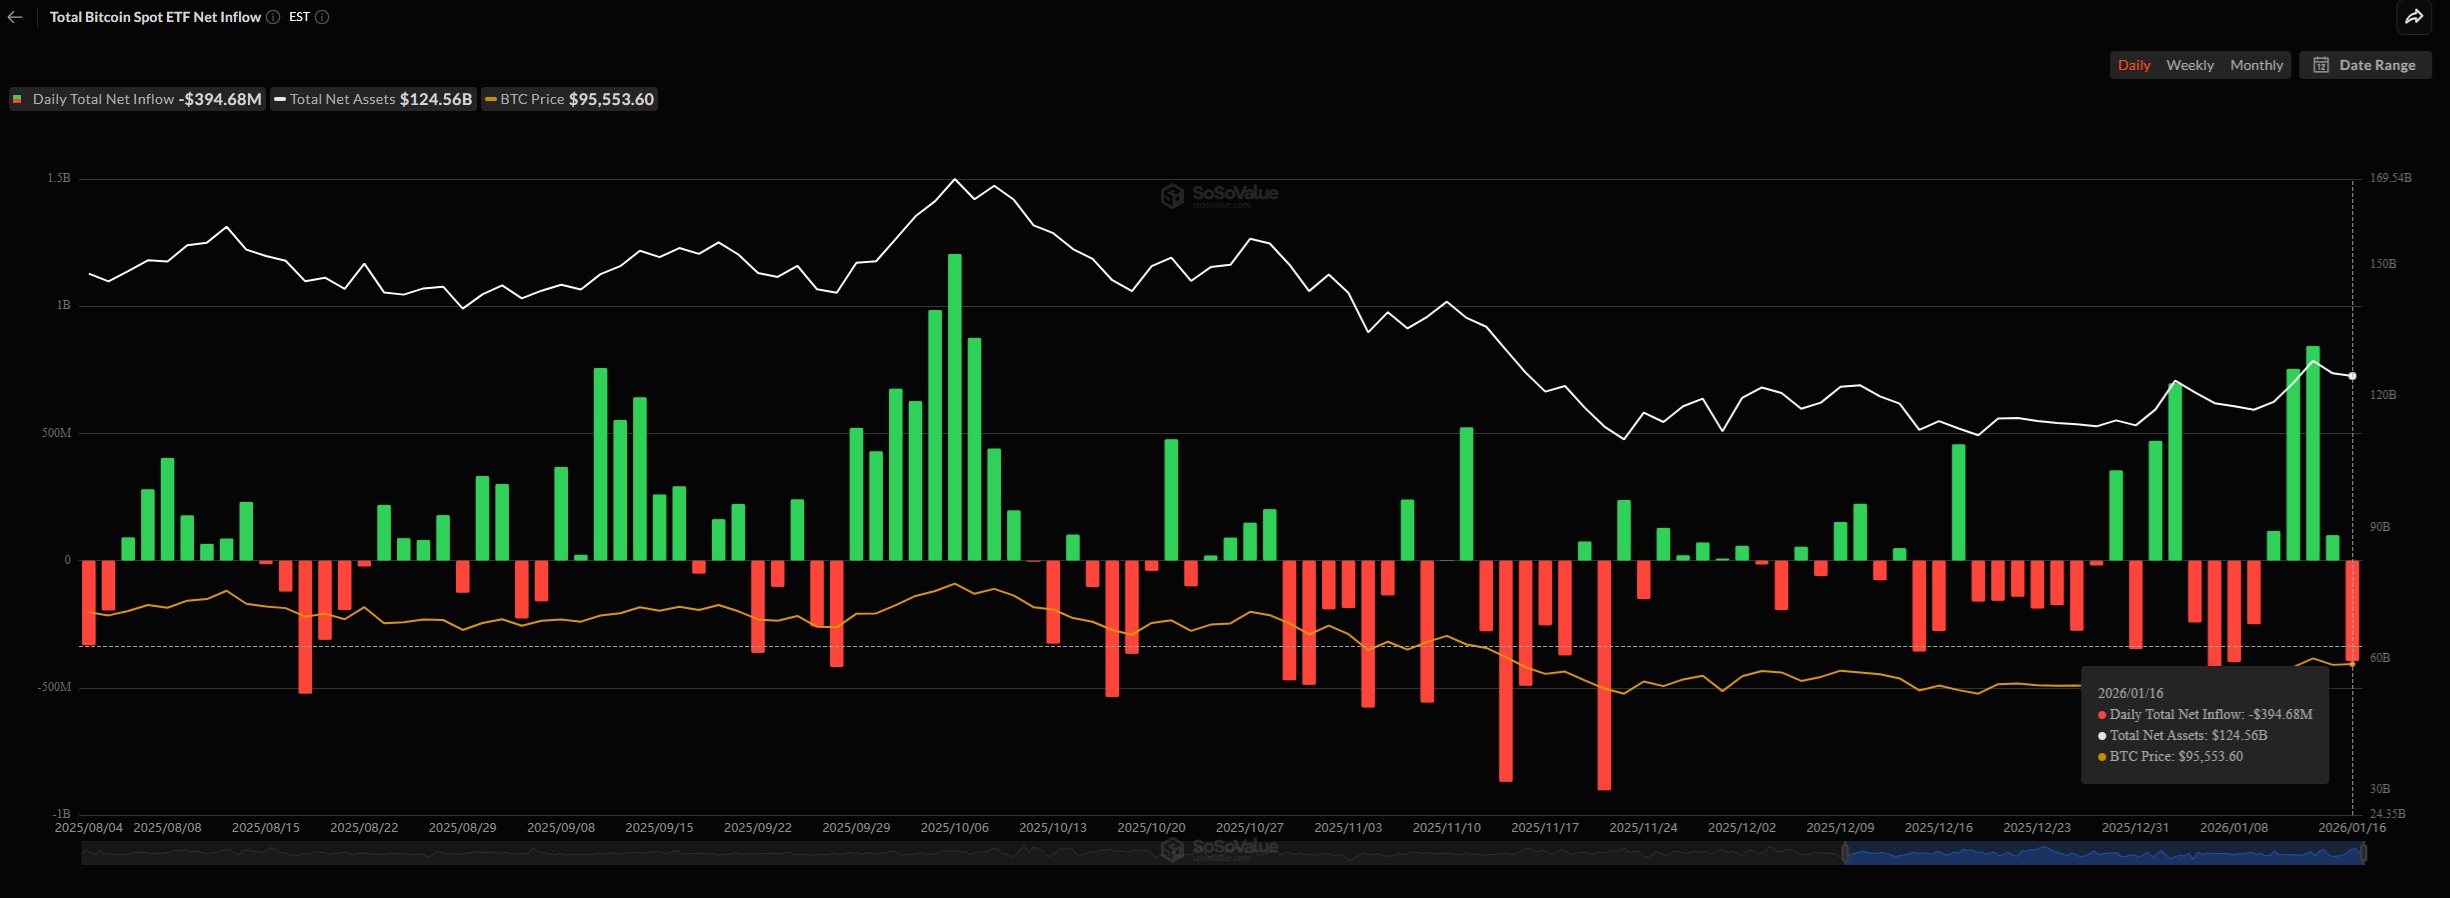Click info icon next to EST label
Image resolution: width=2450 pixels, height=898 pixels.
point(322,17)
